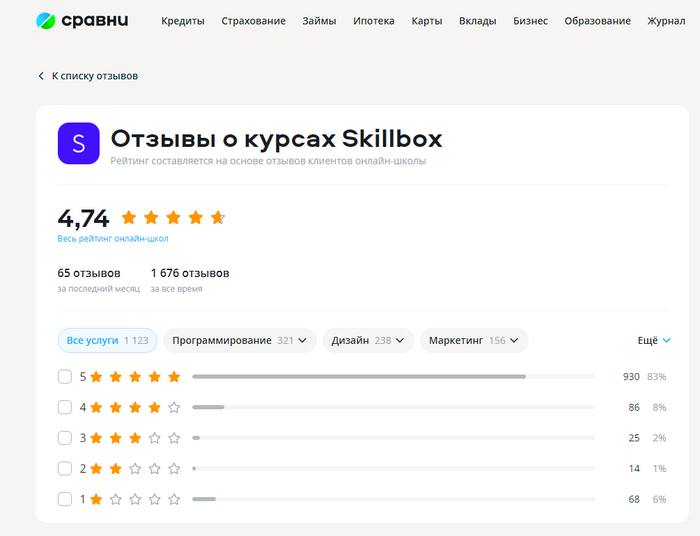Image resolution: width=700 pixels, height=536 pixels.
Task: Click the rating stars next to 4,74
Action: tap(173, 218)
